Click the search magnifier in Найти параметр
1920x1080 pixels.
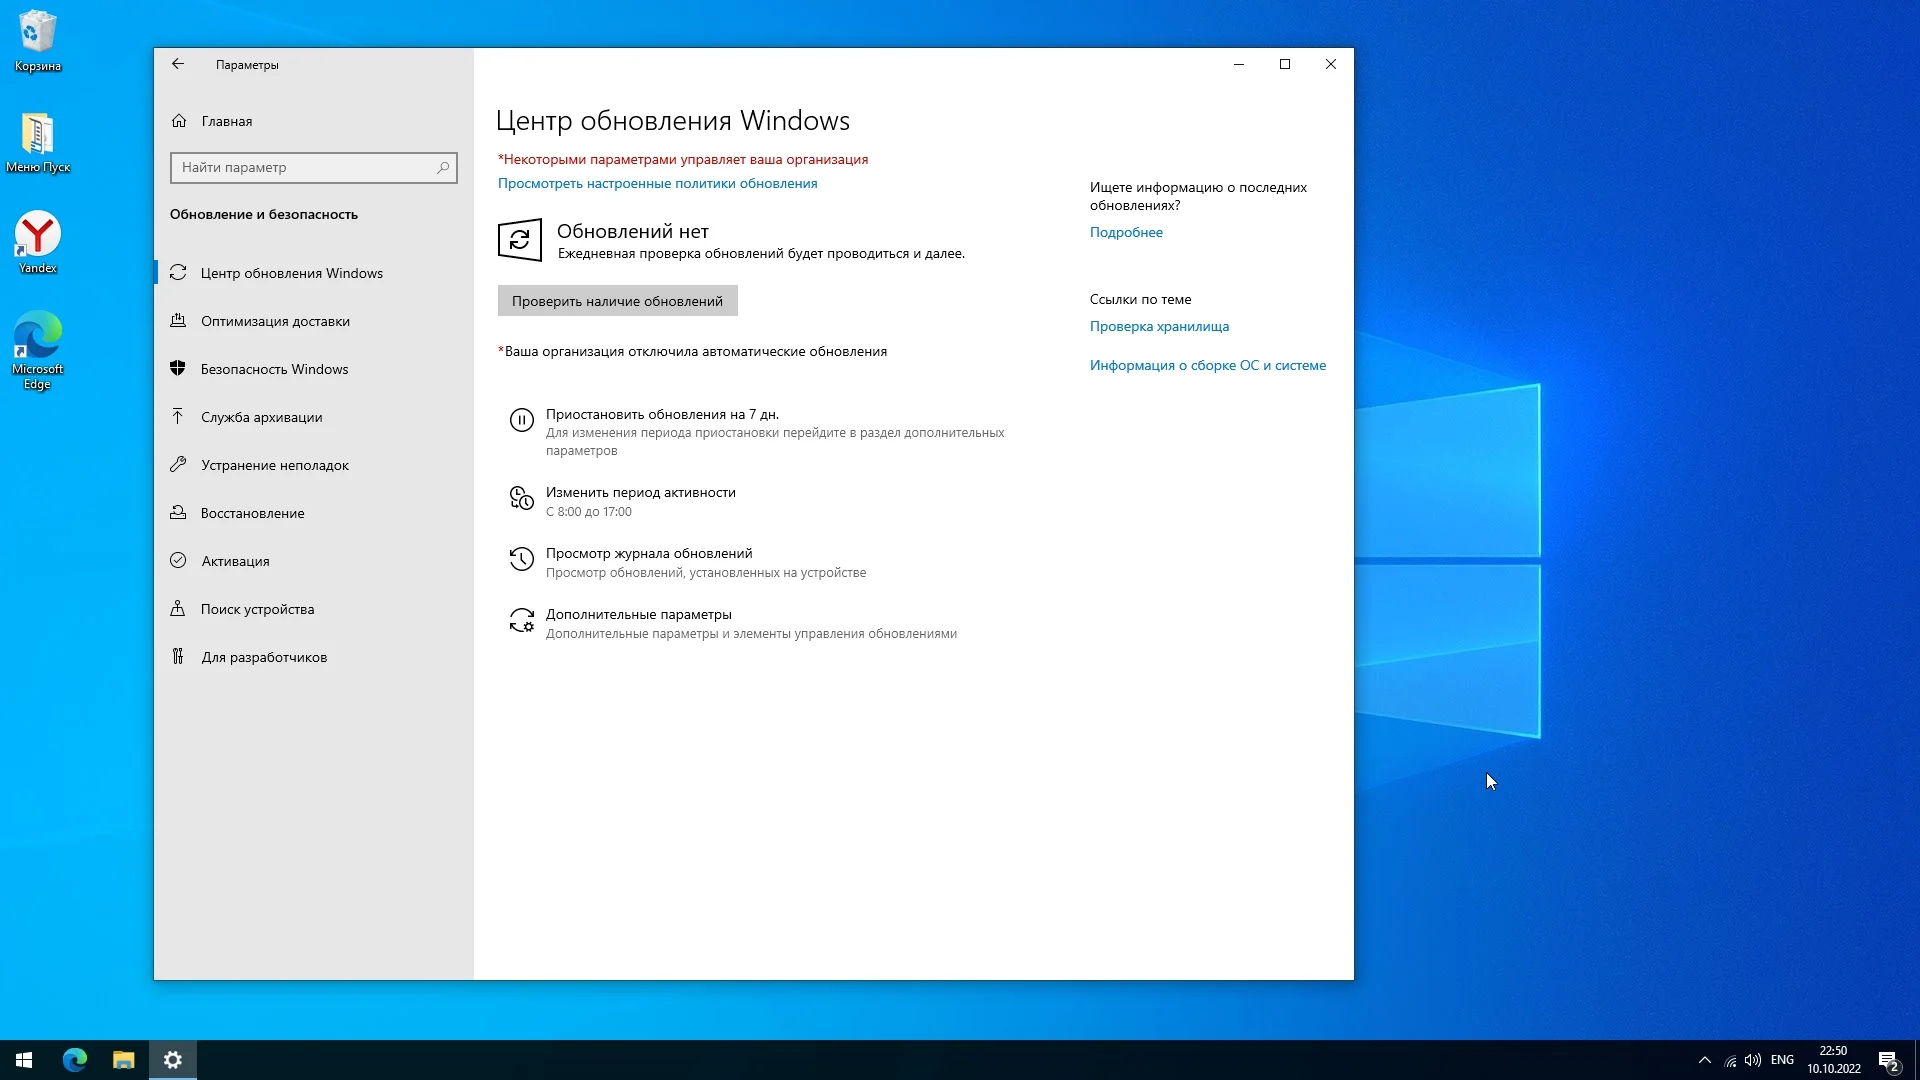coord(443,168)
